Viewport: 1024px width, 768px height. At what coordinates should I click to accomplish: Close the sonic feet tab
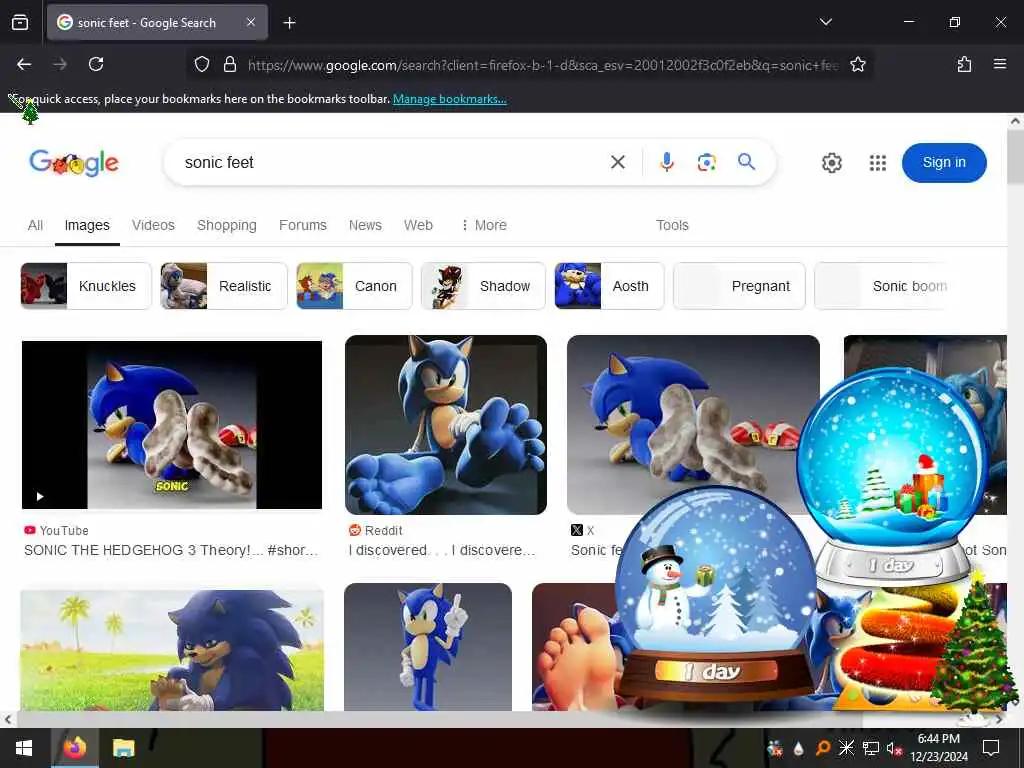click(x=251, y=22)
